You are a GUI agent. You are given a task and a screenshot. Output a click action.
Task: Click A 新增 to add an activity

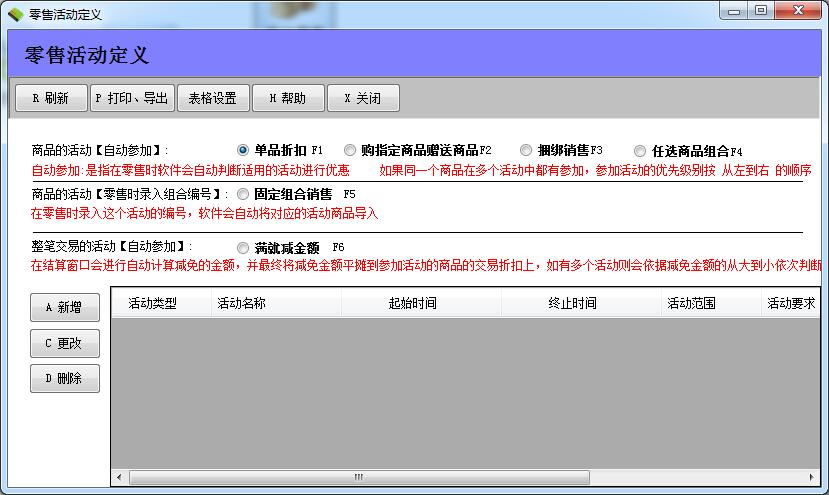click(65, 307)
